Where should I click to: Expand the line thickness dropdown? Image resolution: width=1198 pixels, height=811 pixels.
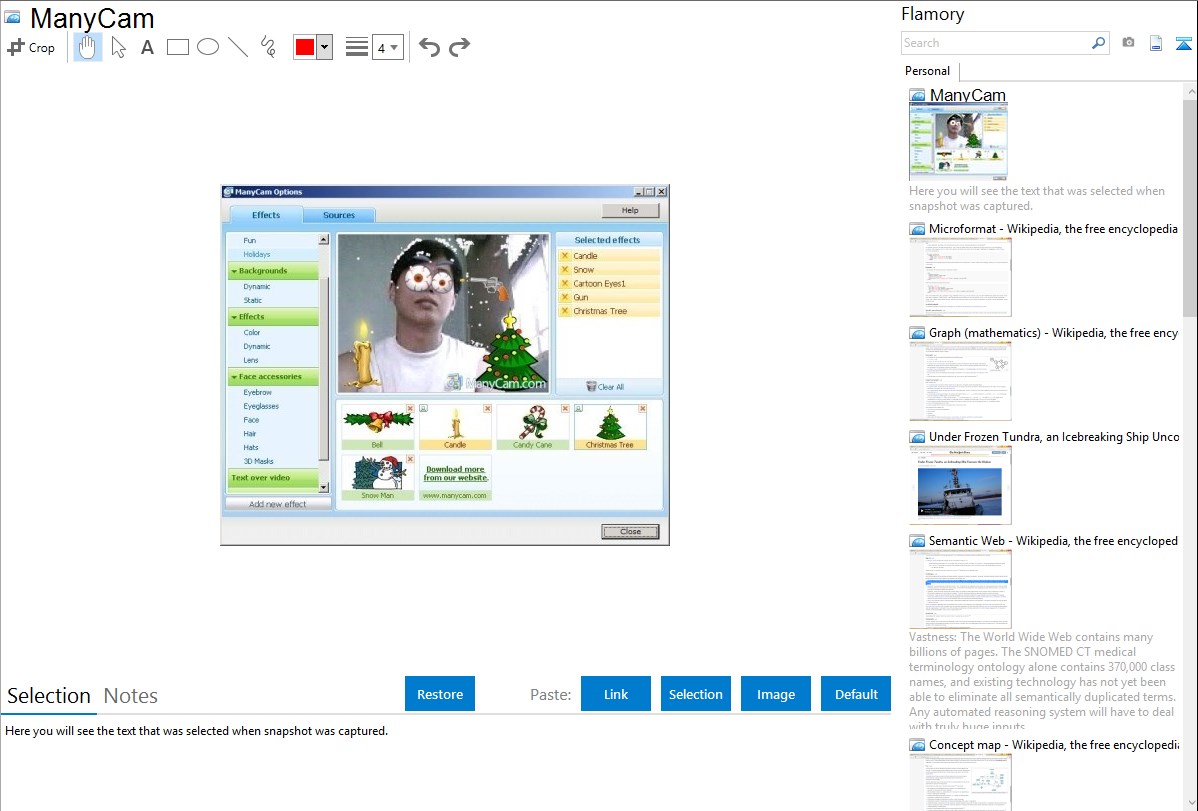388,47
